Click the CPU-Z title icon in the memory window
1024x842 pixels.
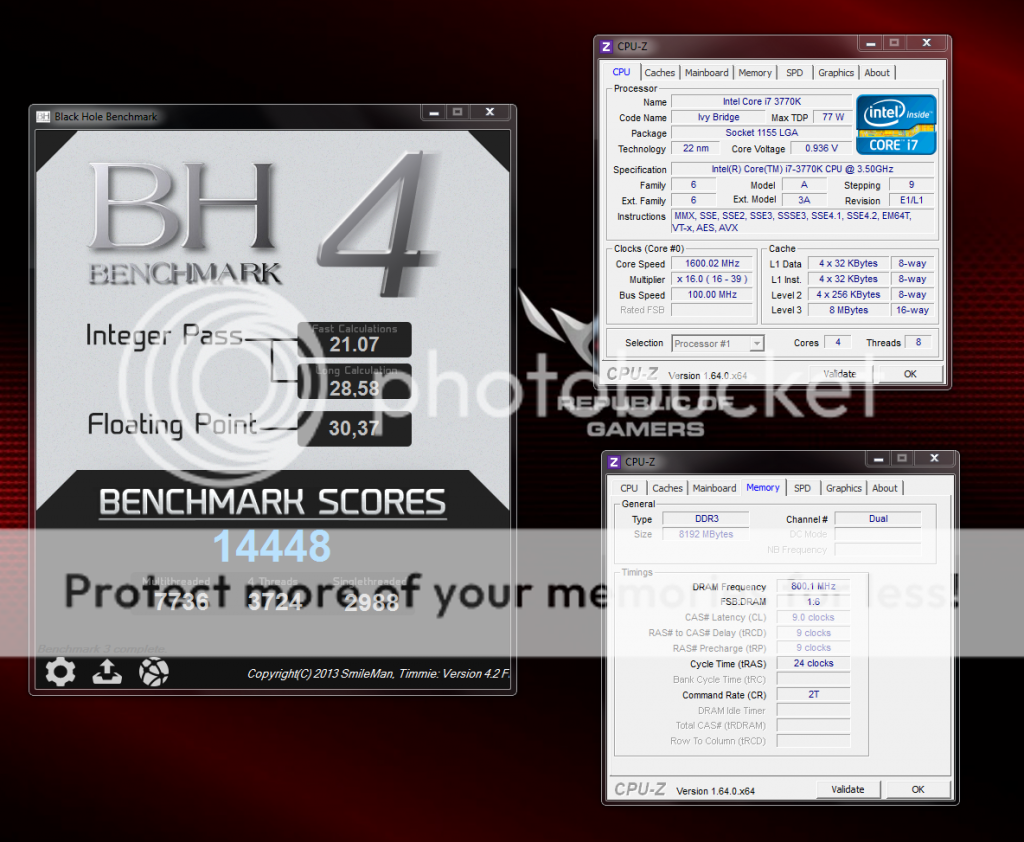(614, 462)
